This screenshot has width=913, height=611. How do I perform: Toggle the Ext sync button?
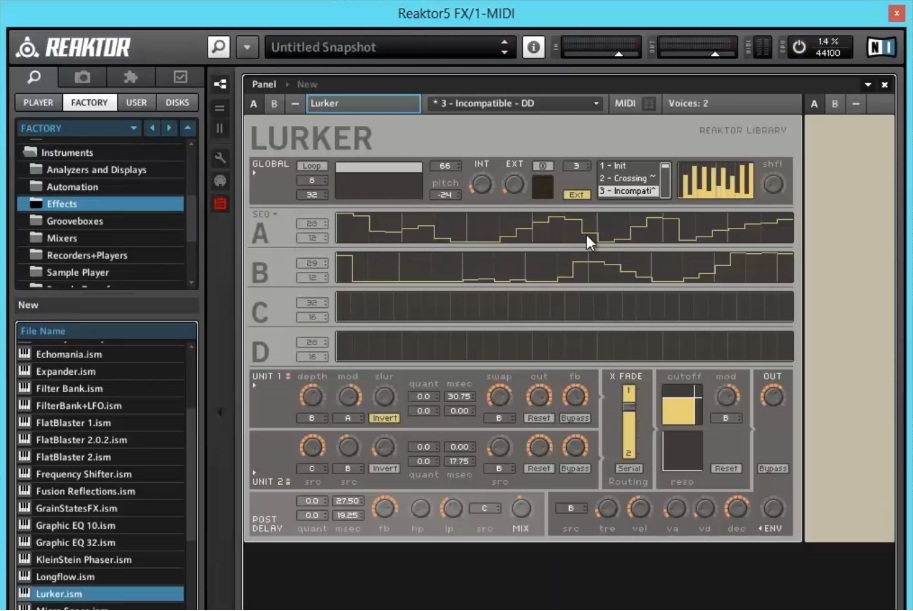coord(576,195)
